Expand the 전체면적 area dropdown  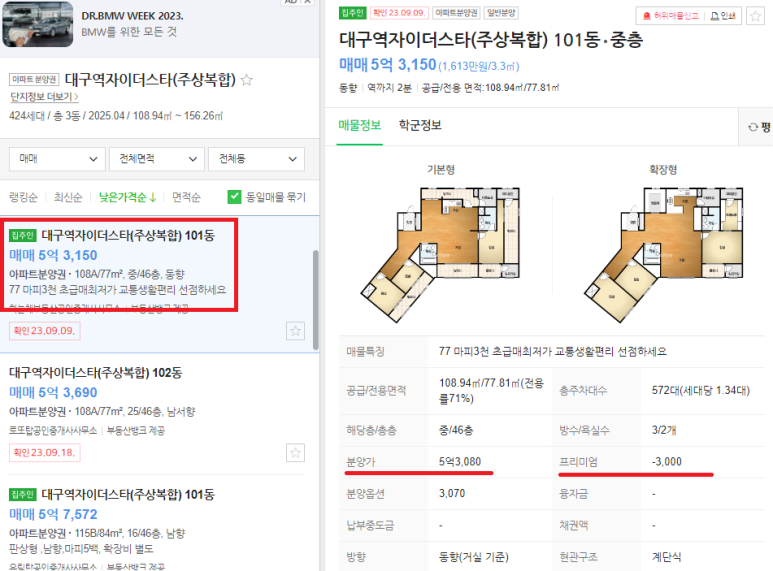[x=157, y=159]
